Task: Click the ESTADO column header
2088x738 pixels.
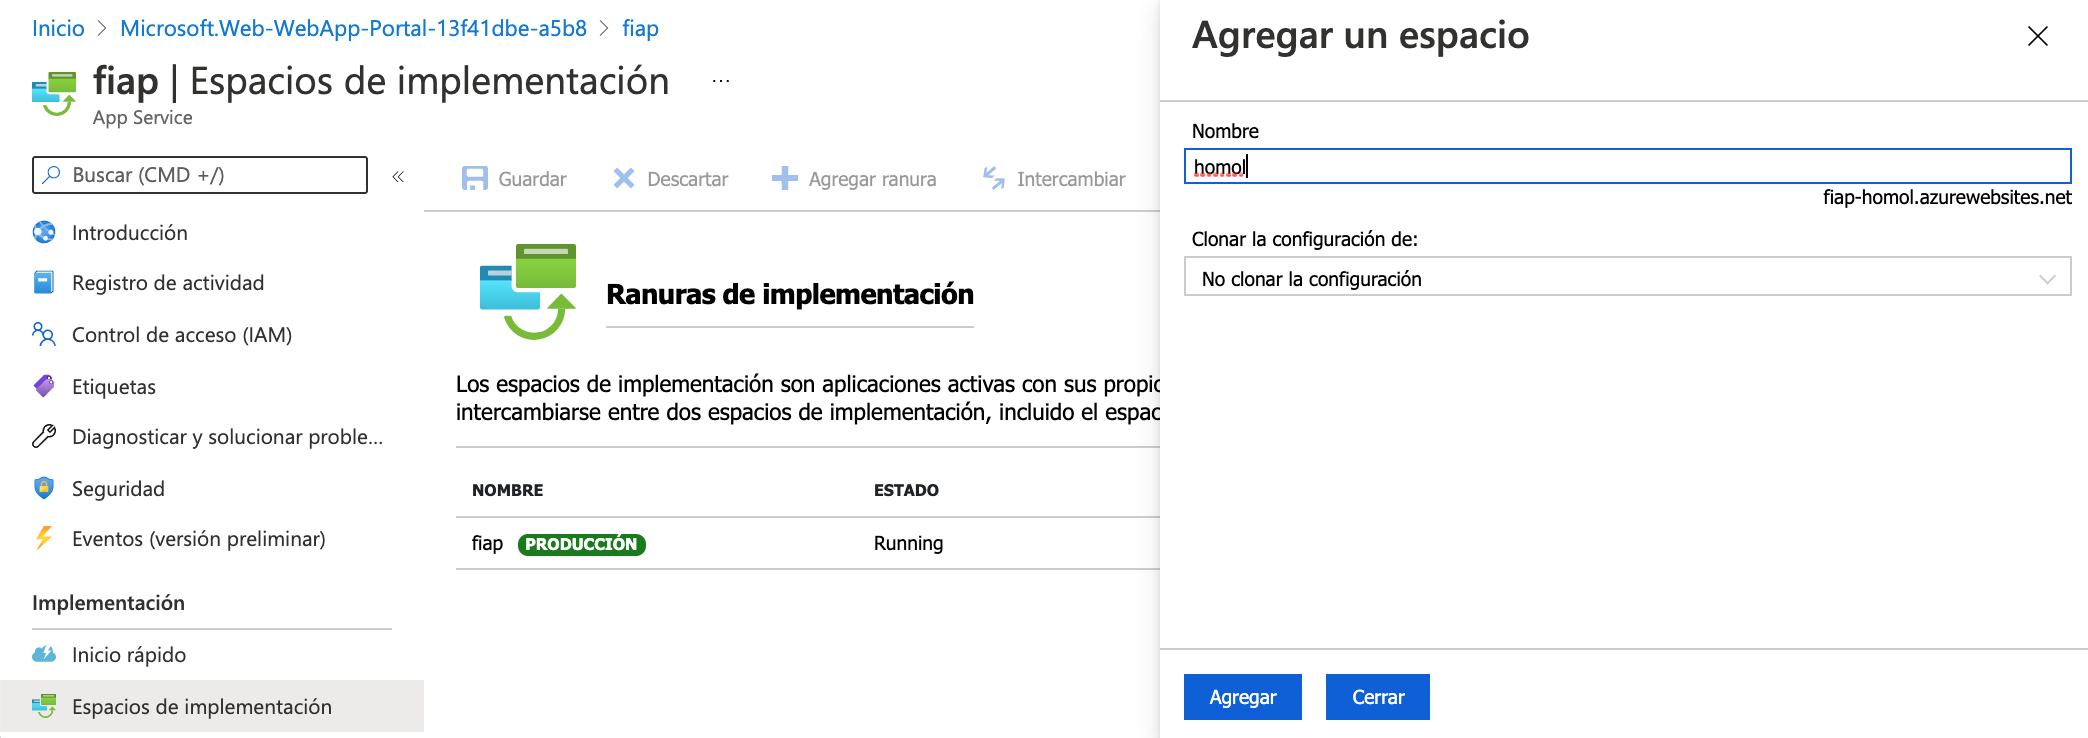Action: pyautogui.click(x=906, y=490)
